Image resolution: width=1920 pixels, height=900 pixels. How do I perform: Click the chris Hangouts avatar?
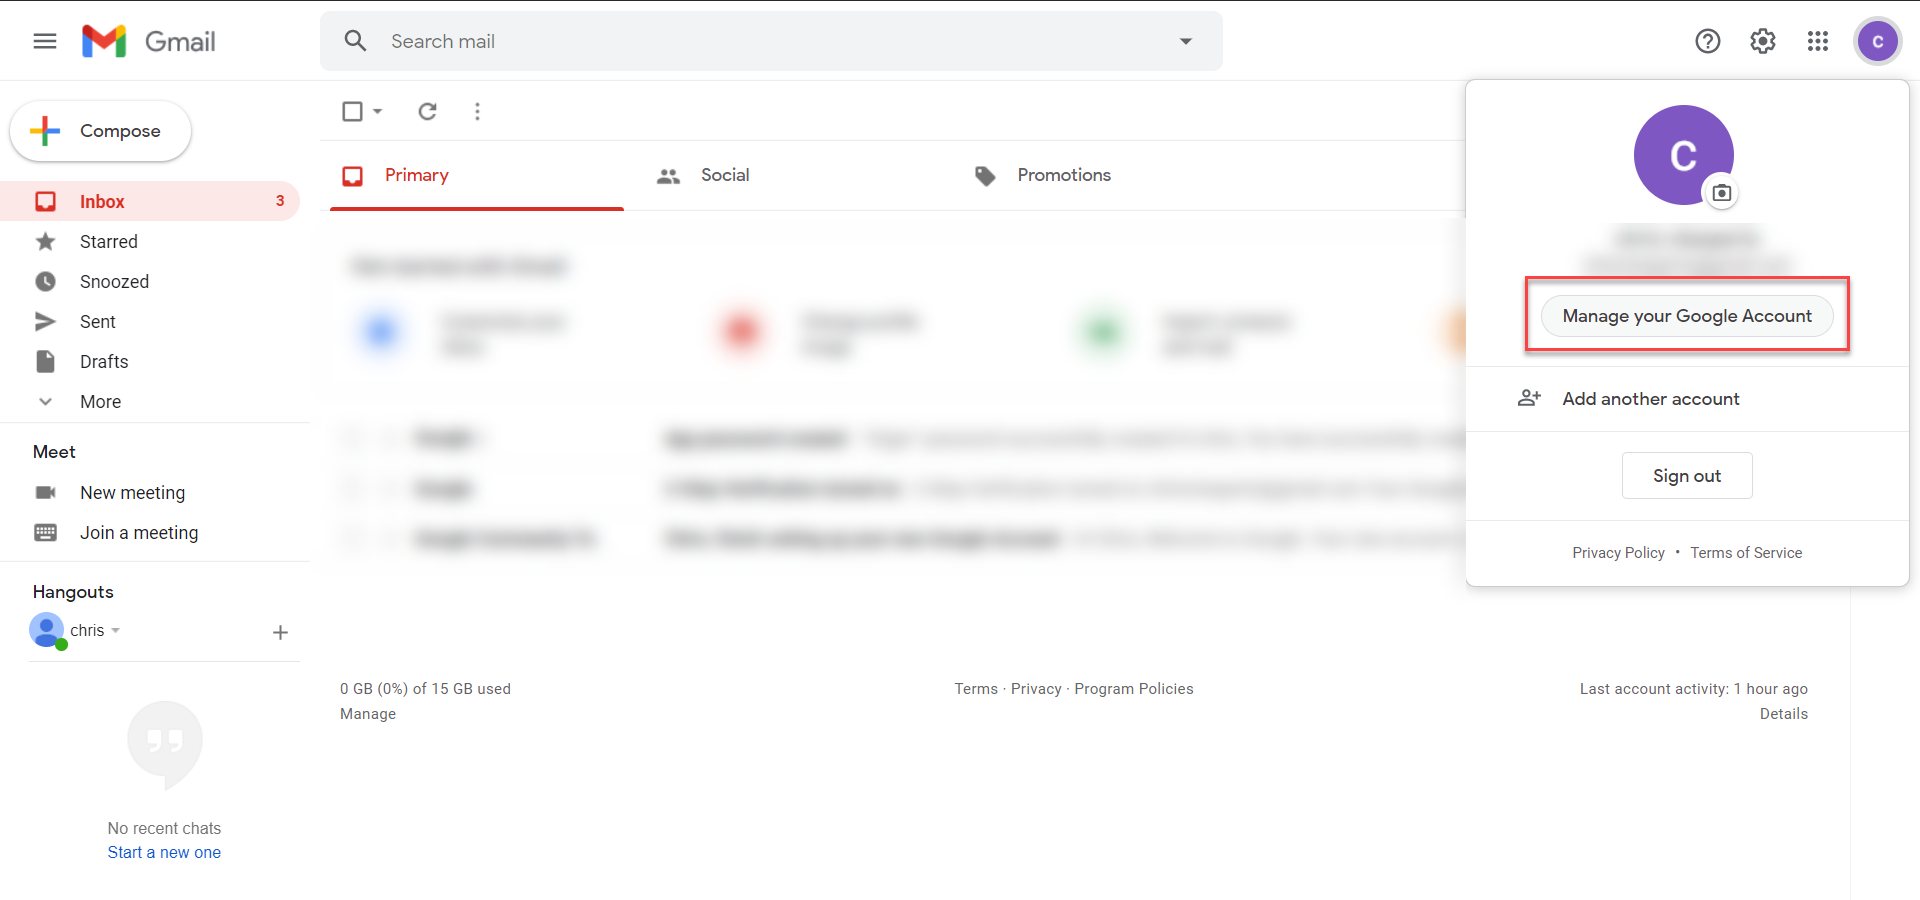coord(47,630)
